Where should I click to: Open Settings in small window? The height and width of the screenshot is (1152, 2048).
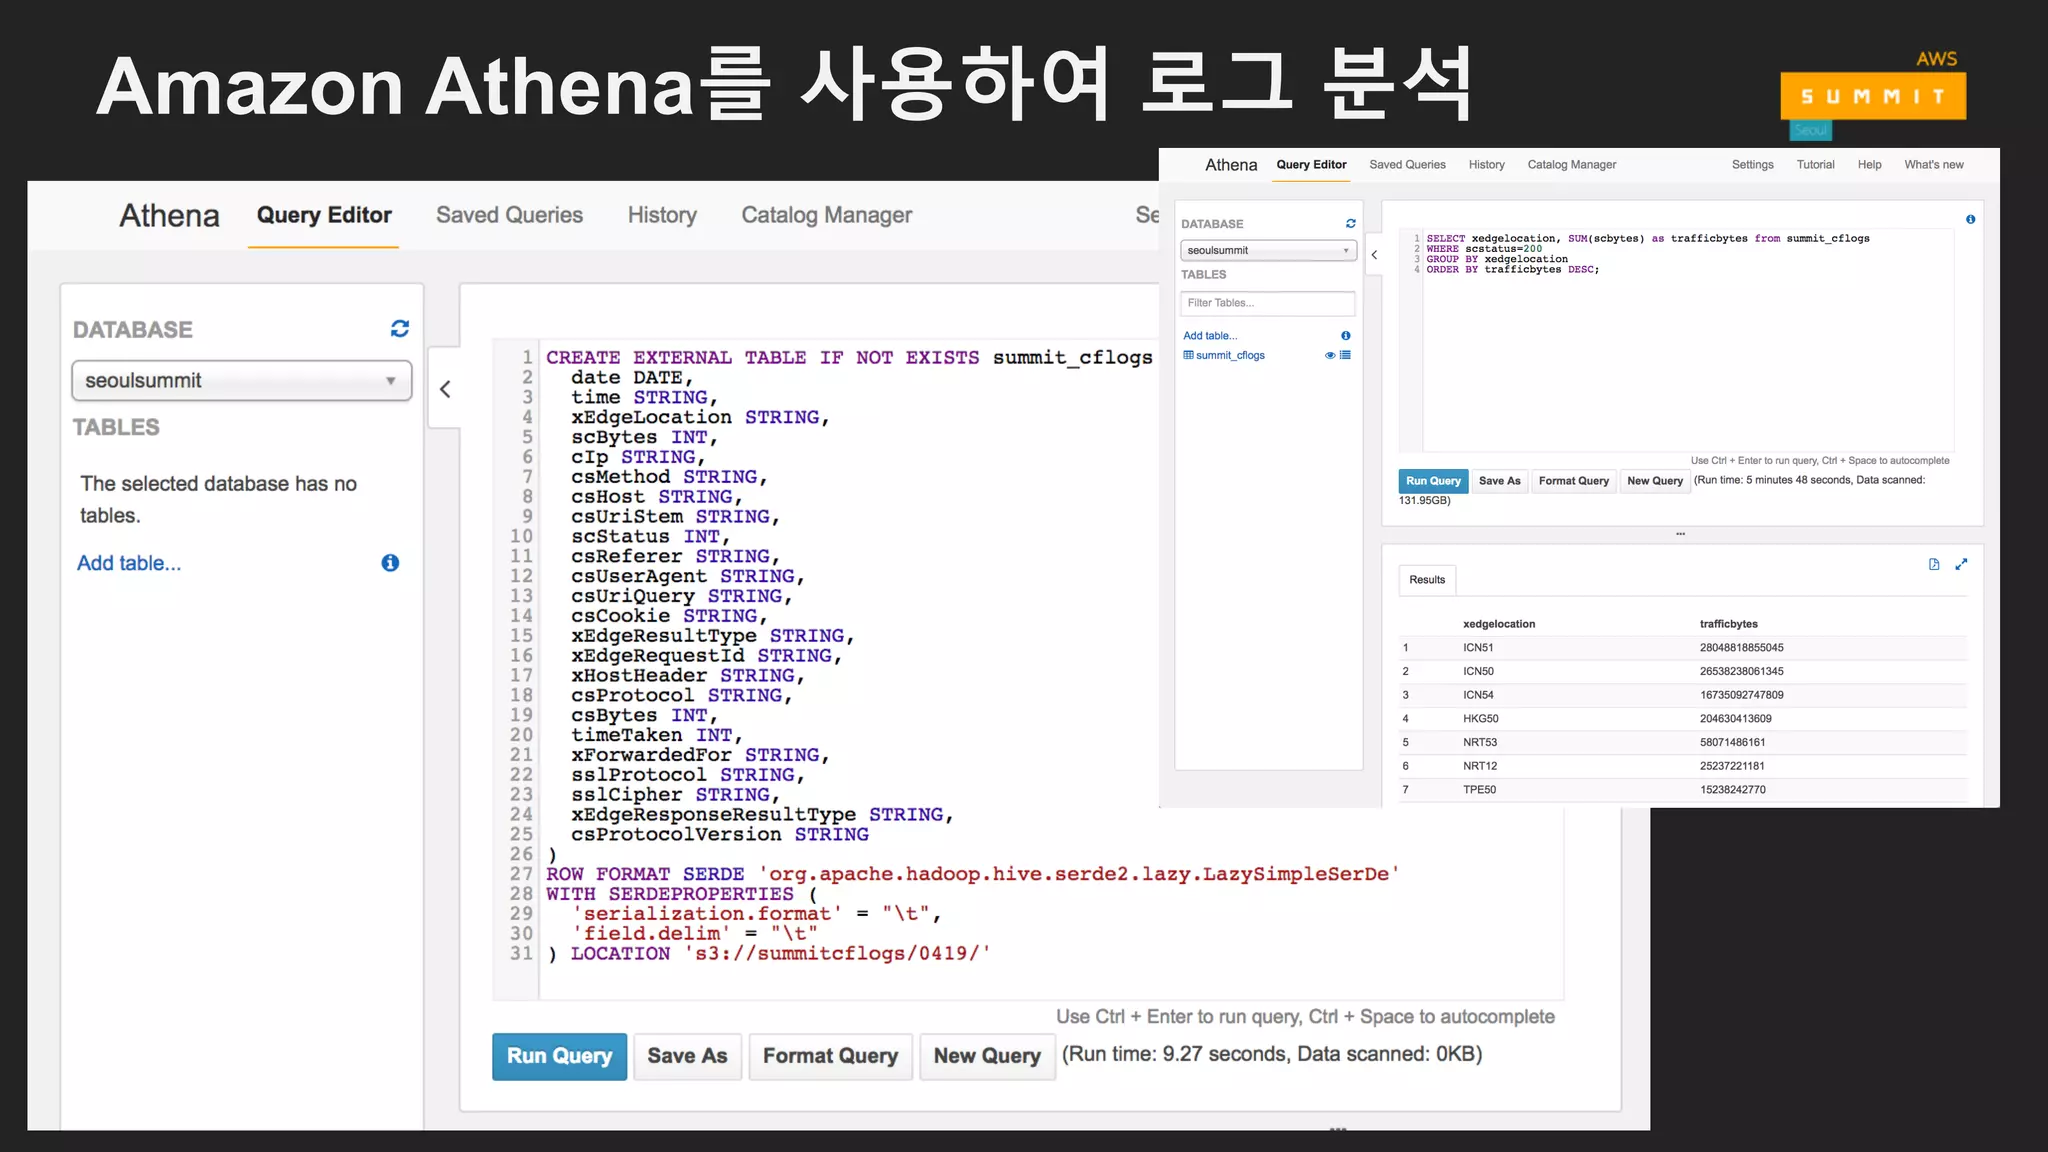(x=1752, y=165)
